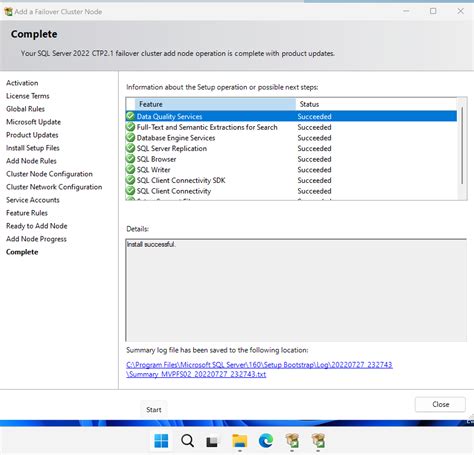474x455 pixels.
Task: Click inside the Details text box
Action: tap(296, 290)
